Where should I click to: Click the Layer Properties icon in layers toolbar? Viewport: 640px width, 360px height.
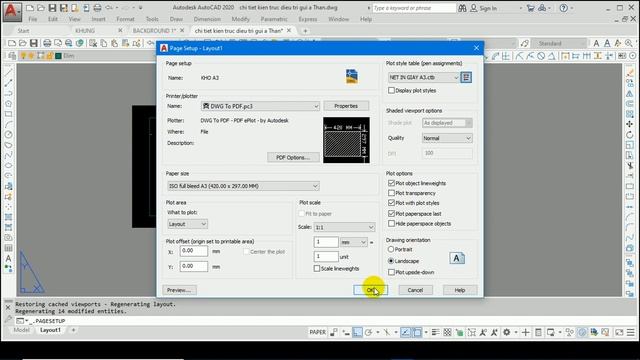pos(12,56)
